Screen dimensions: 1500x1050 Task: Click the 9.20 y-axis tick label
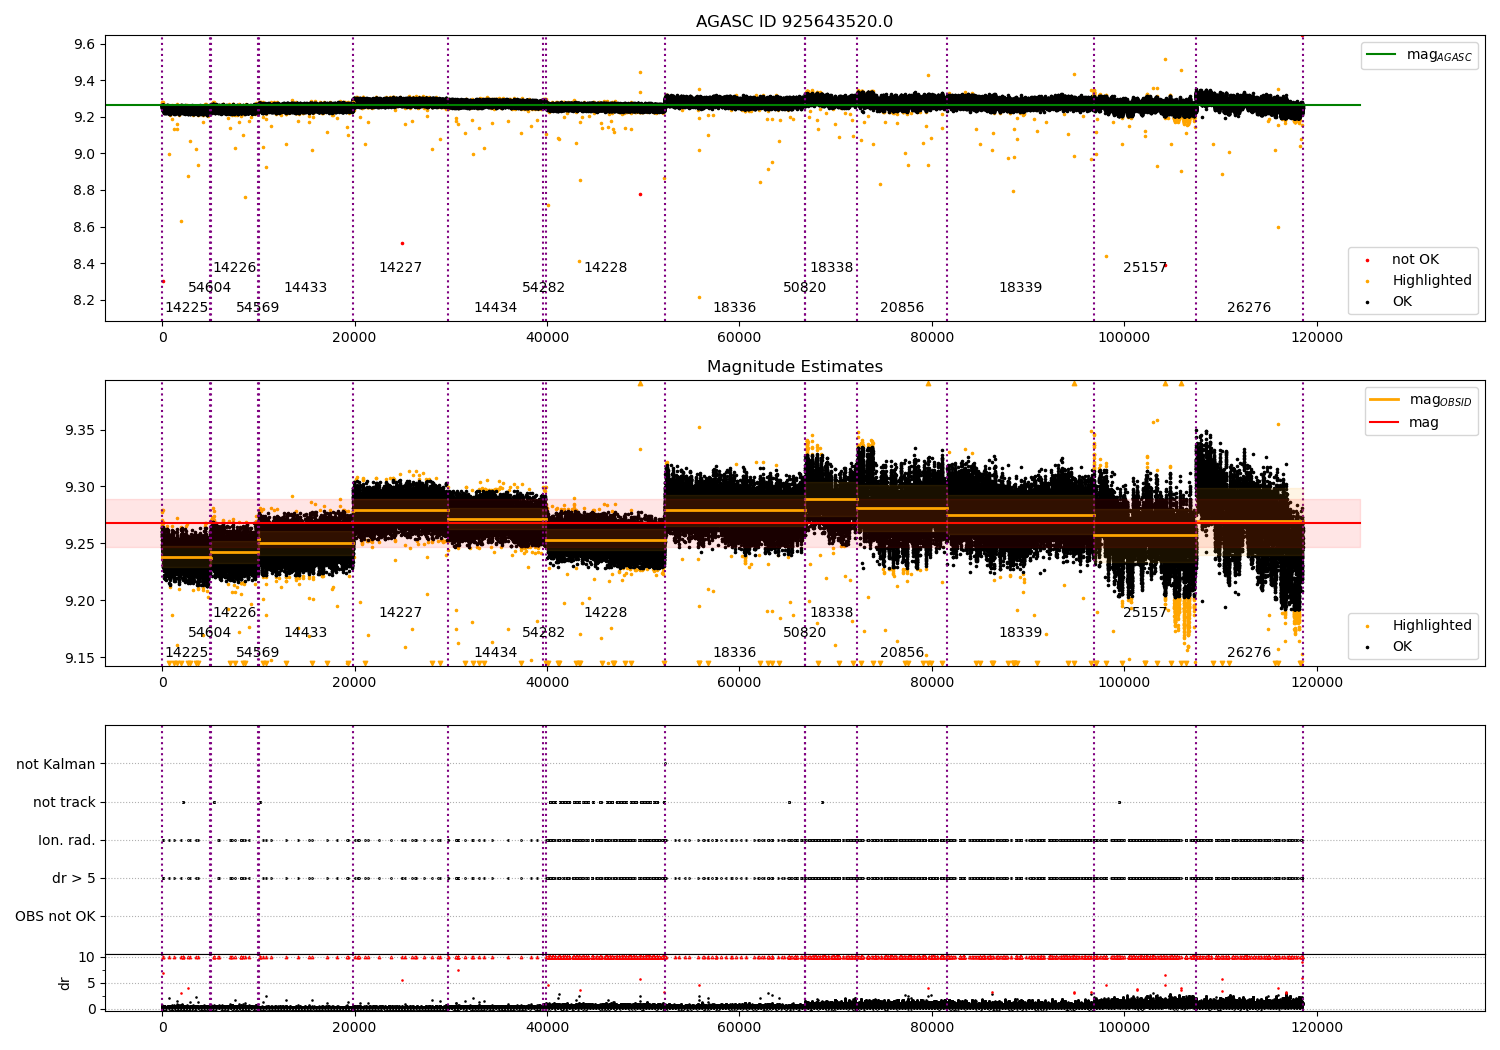(x=81, y=602)
